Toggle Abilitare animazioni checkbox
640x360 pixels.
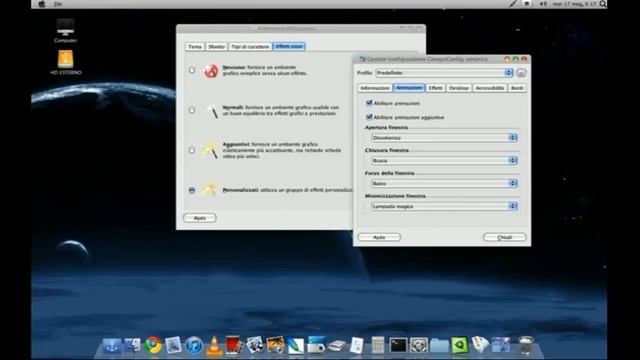[x=369, y=103]
